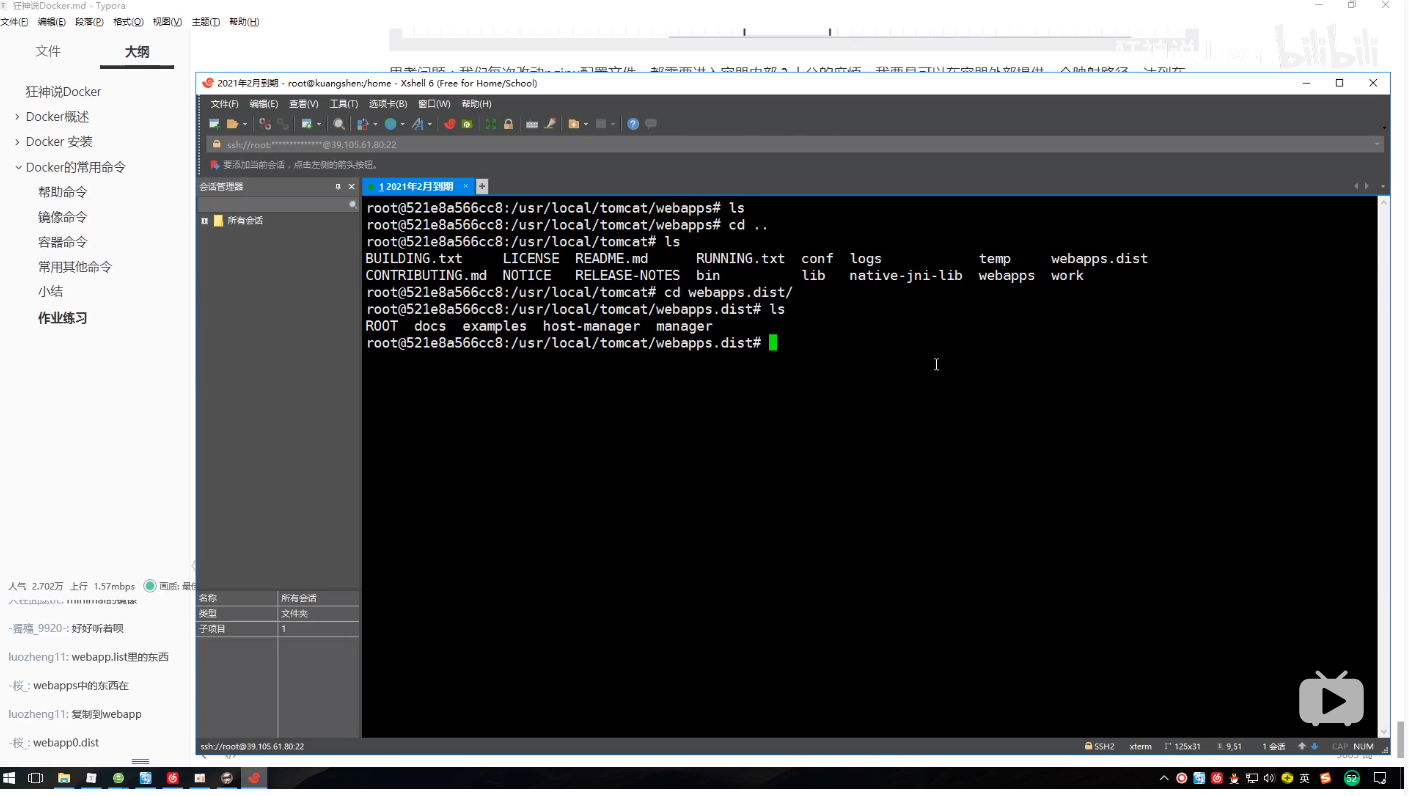Open the dropdown arrow beside the Open Session icon

point(244,124)
